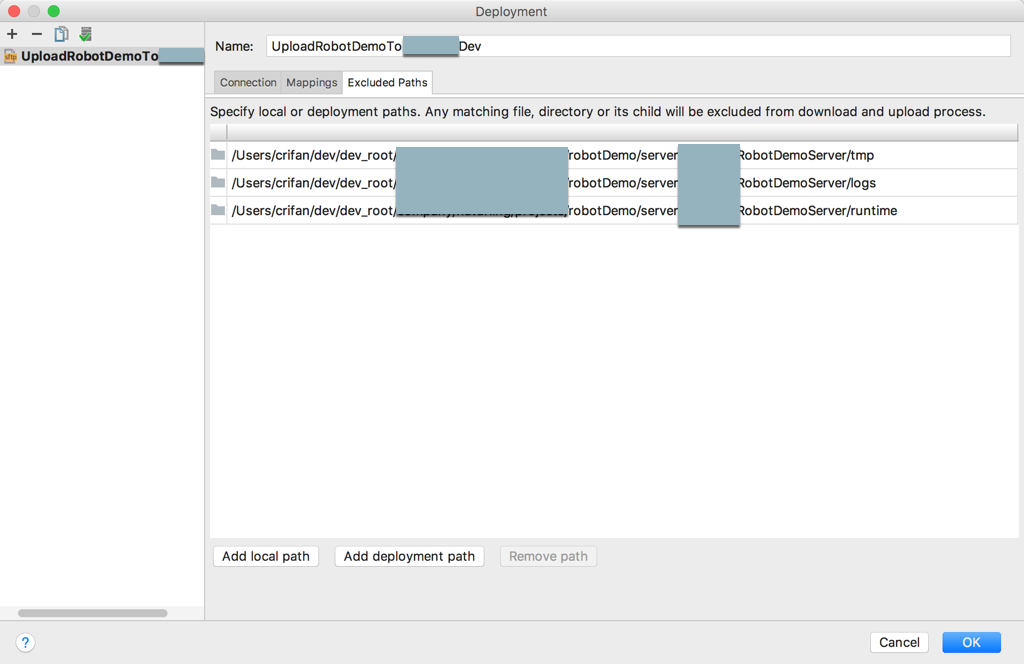Select the excluded path ending in RobotDemoServer/runtime
The width and height of the screenshot is (1024, 664).
(614, 210)
